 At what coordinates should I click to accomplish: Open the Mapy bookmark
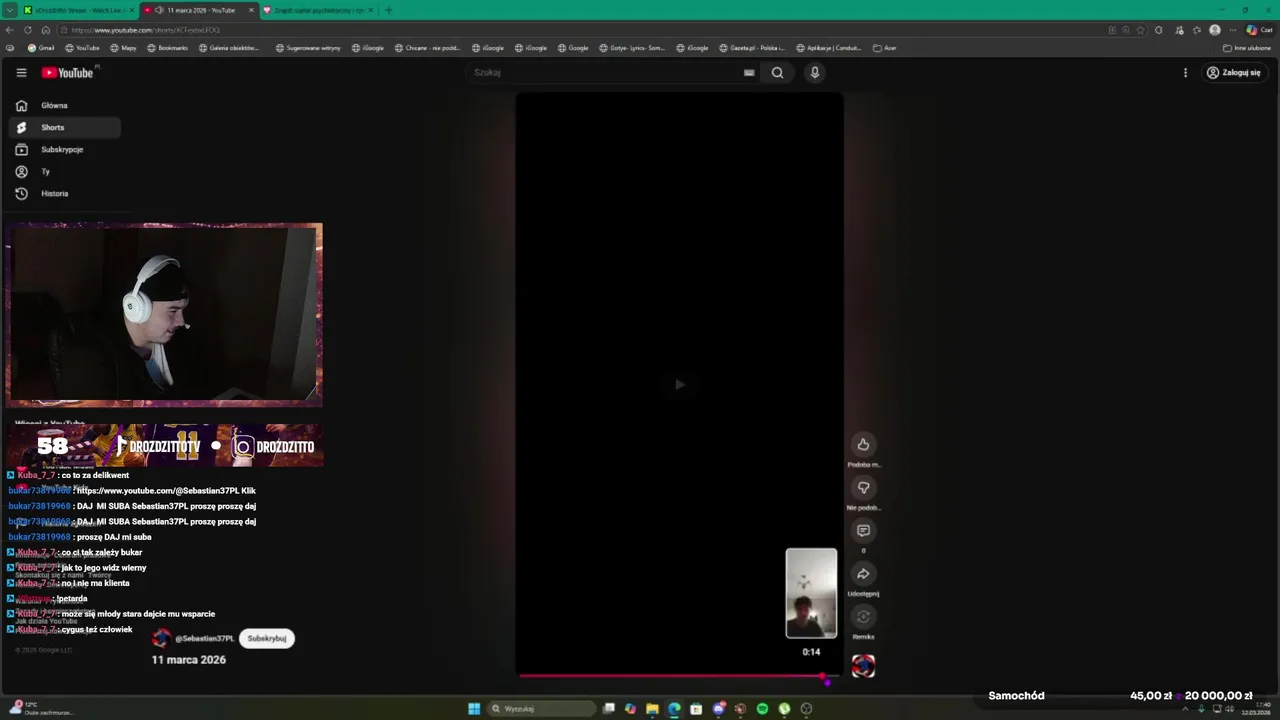(123, 47)
